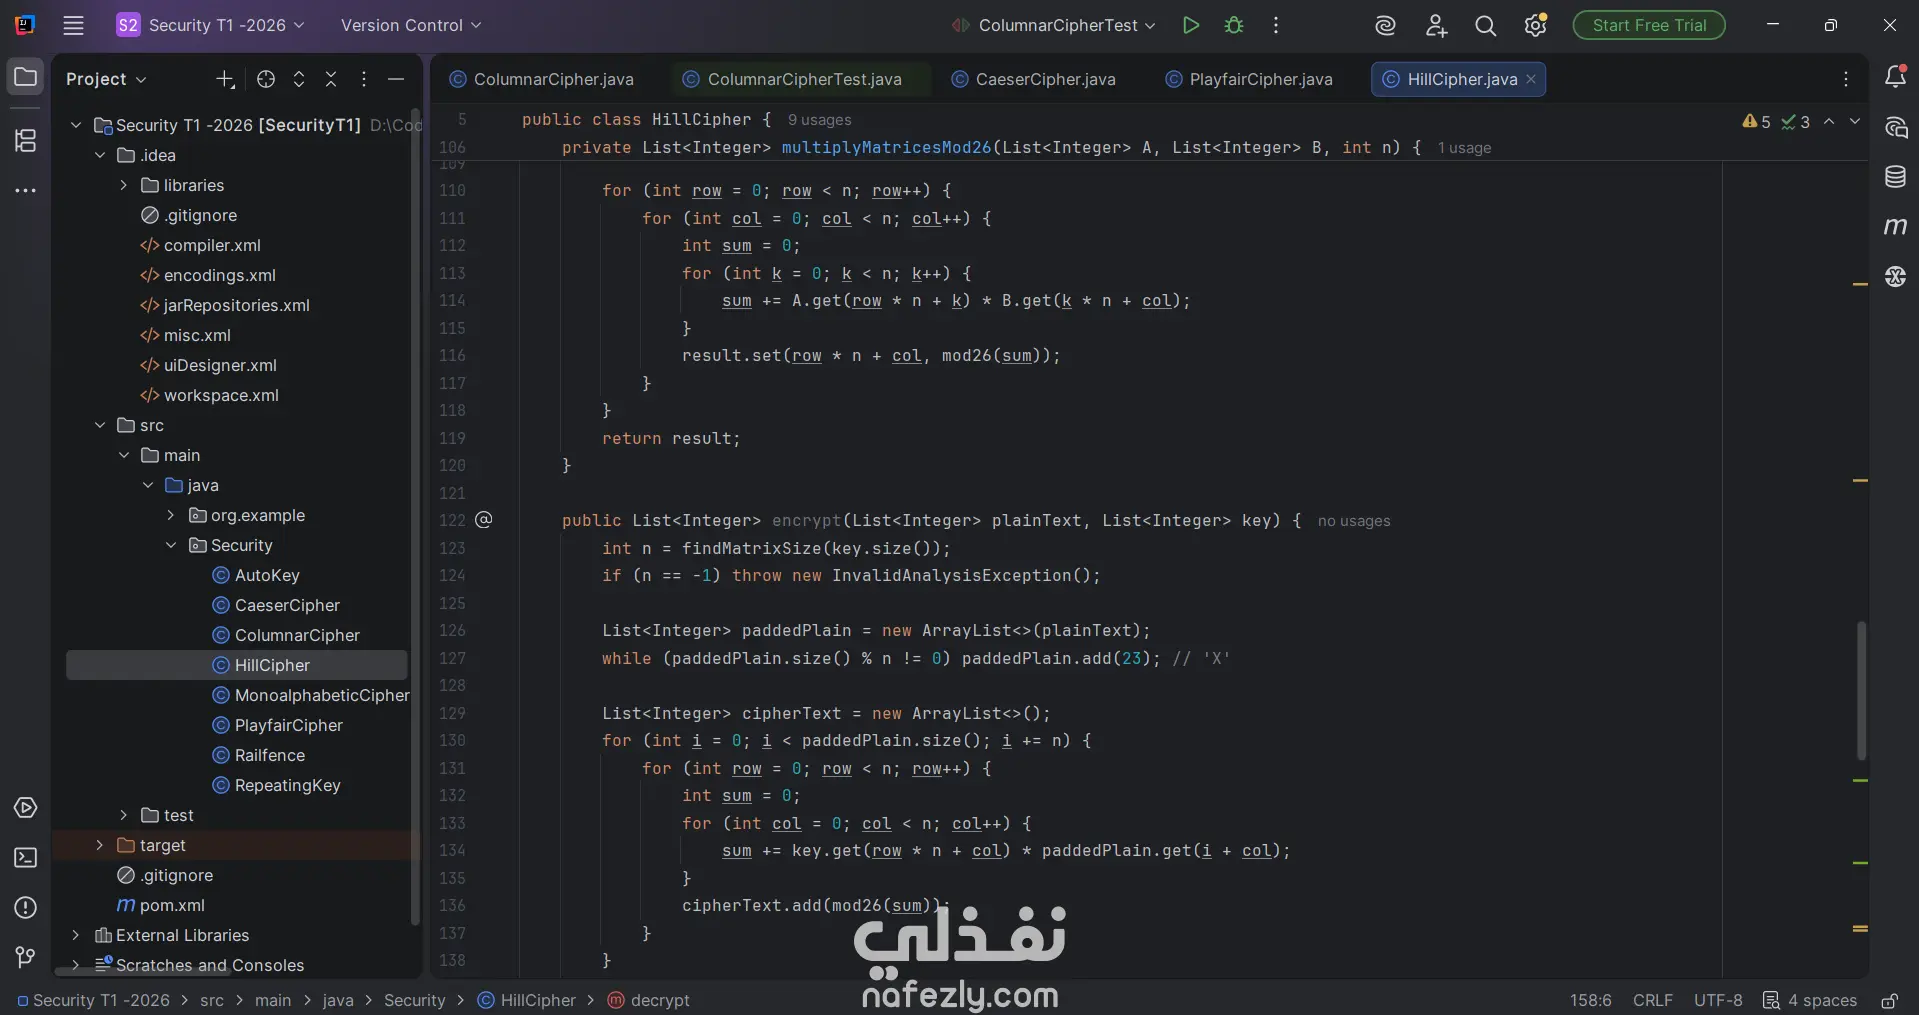Select the pom.xml file
This screenshot has height=1015, width=1919.
(161, 905)
